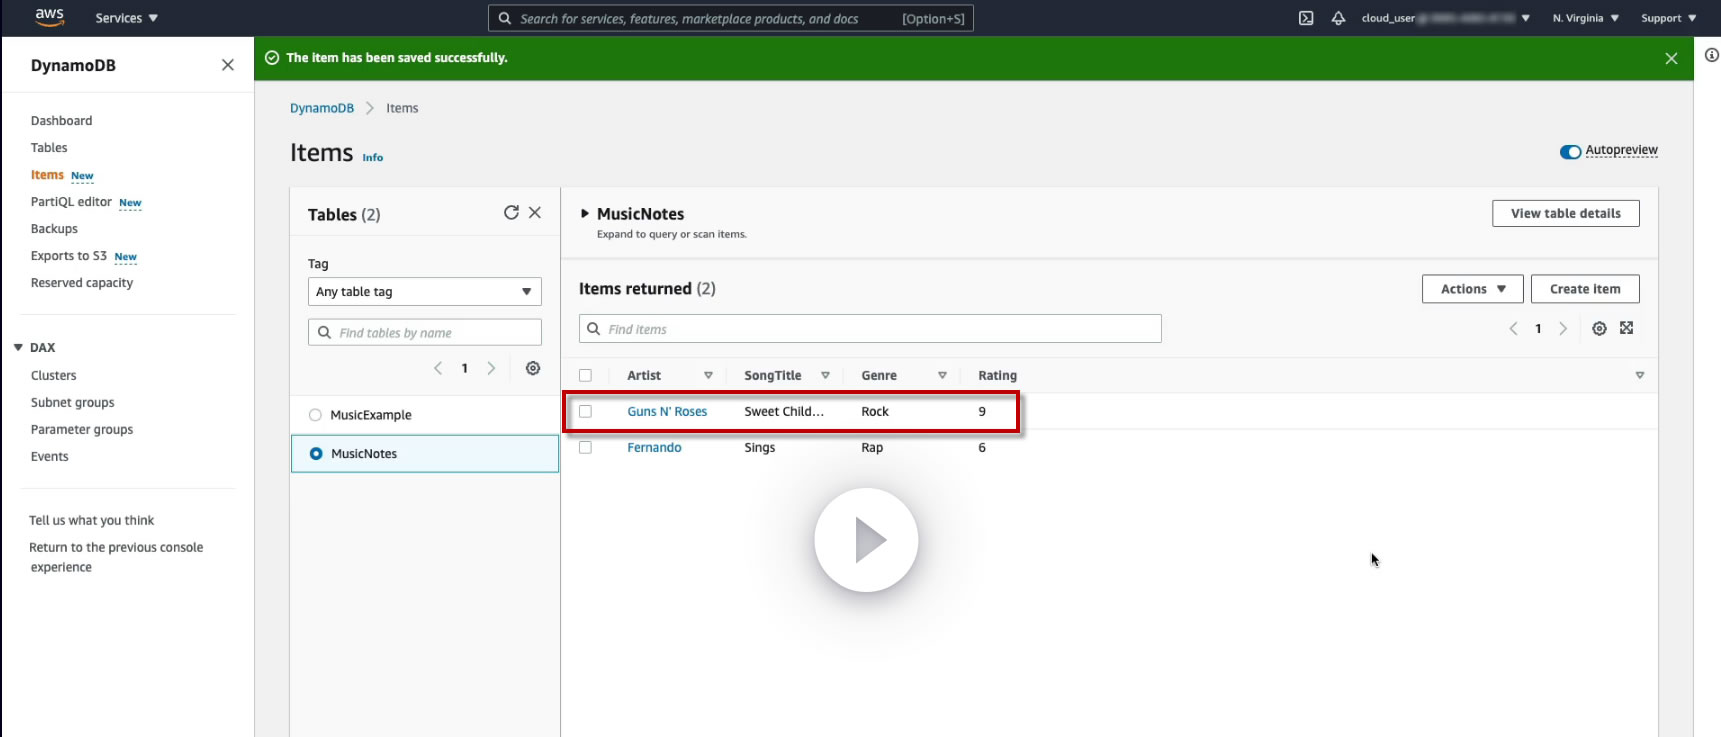Refresh the Tables list

(x=511, y=213)
